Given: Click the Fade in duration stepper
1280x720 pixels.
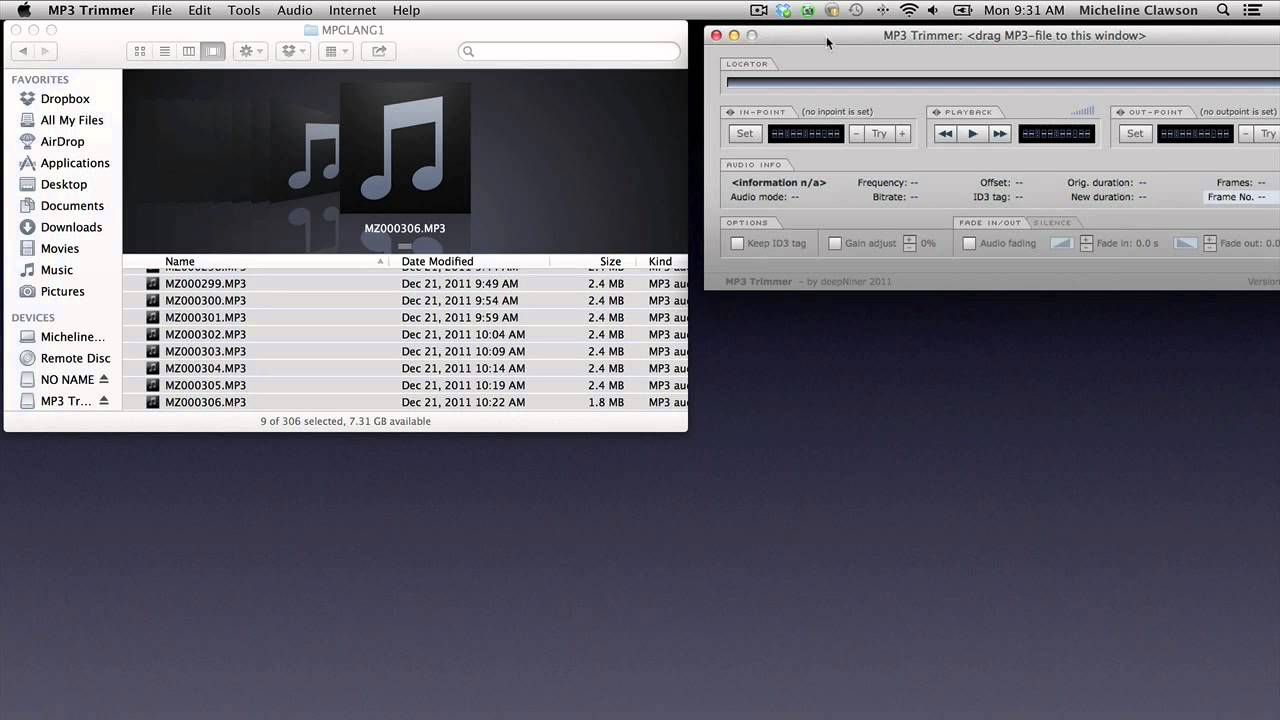Looking at the screenshot, I should click(1086, 243).
